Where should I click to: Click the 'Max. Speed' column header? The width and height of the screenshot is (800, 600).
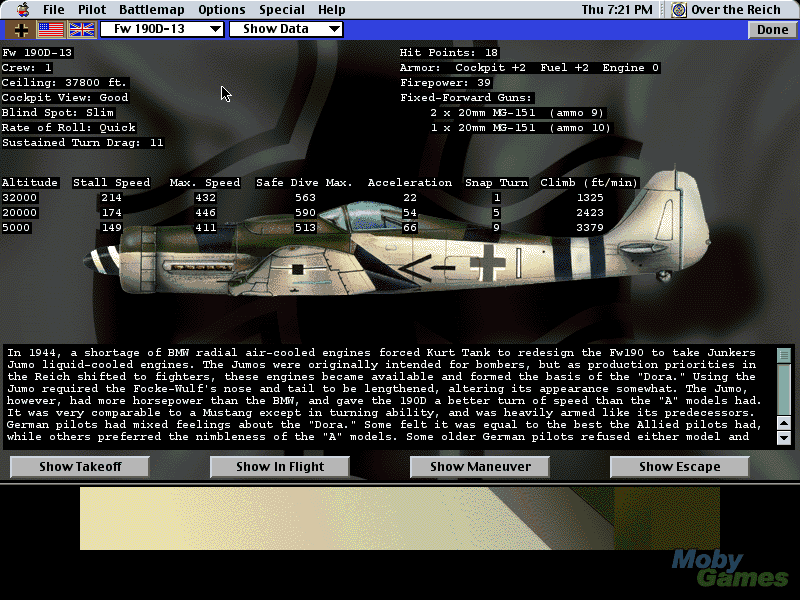(x=205, y=183)
